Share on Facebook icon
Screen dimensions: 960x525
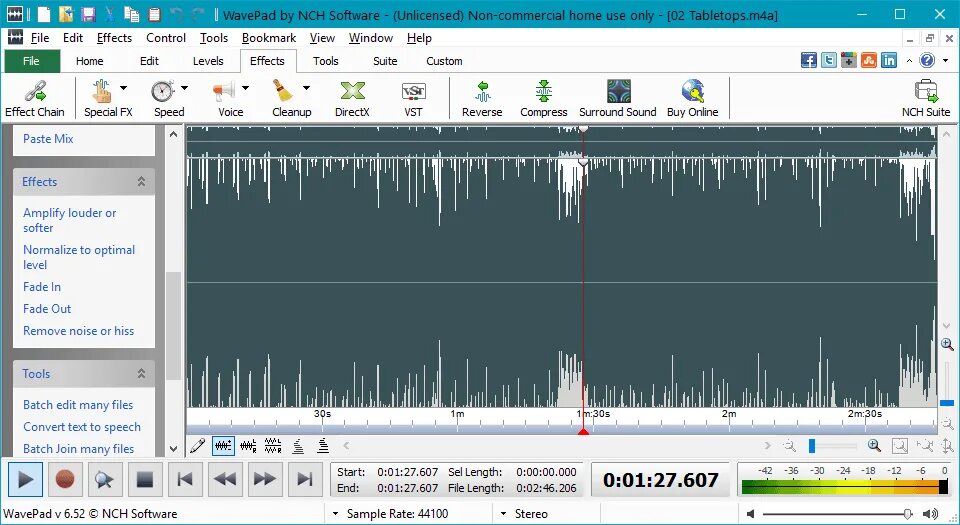coord(809,60)
